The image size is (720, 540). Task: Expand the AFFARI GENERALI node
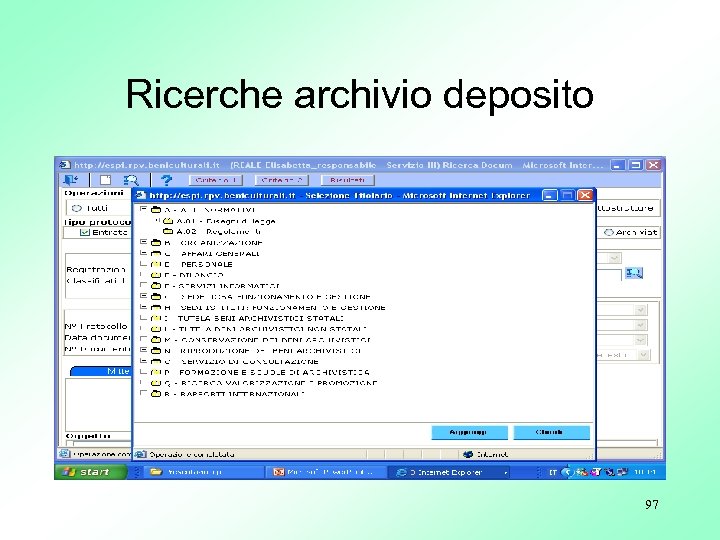pyautogui.click(x=144, y=253)
